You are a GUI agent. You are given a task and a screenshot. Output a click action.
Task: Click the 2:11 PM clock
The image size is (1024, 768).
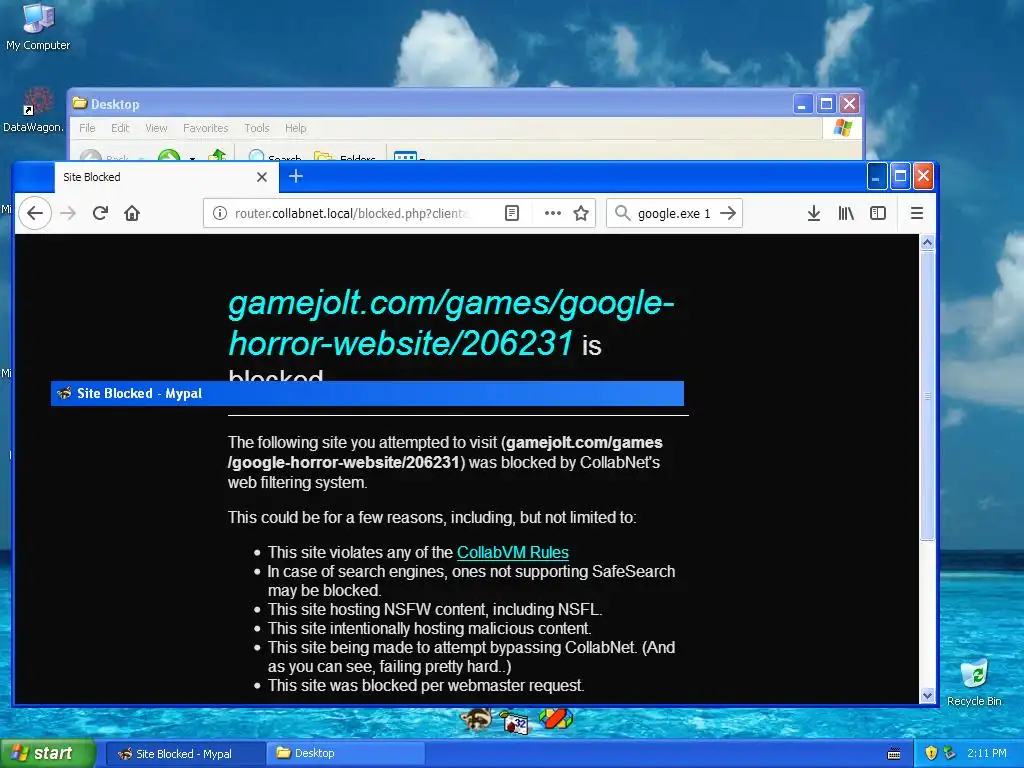pyautogui.click(x=987, y=753)
